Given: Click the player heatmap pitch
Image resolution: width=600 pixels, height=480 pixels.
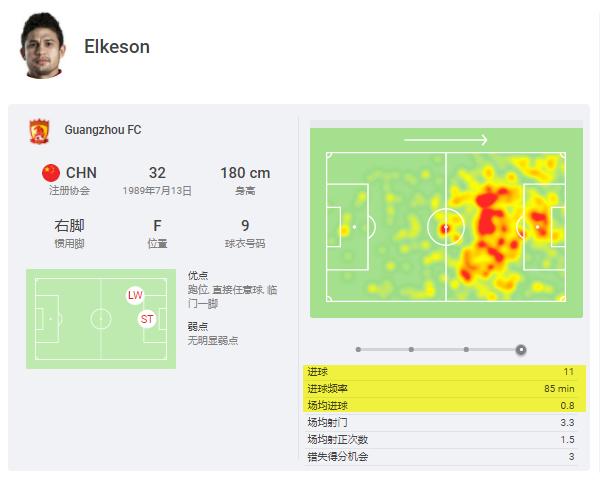Looking at the screenshot, I should 445,229.
